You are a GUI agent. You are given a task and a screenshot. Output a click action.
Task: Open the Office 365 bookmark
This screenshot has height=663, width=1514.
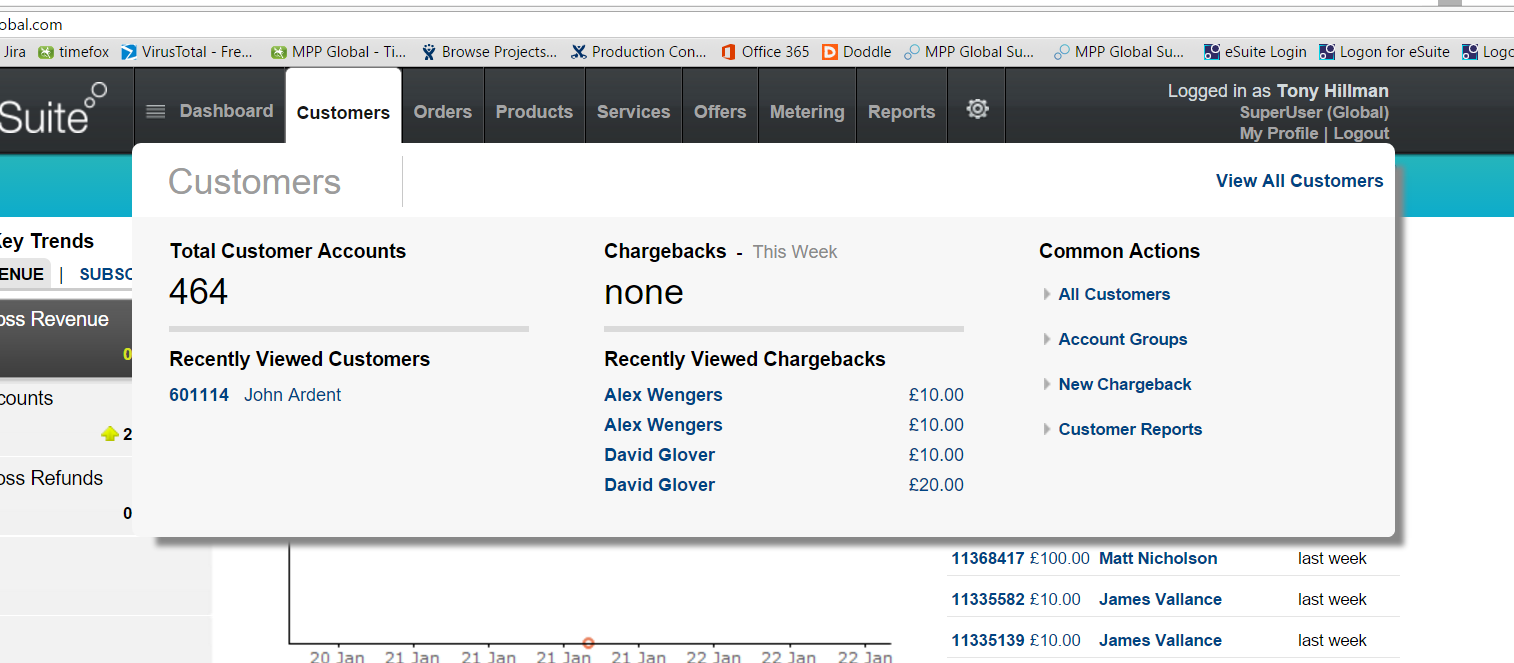763,52
